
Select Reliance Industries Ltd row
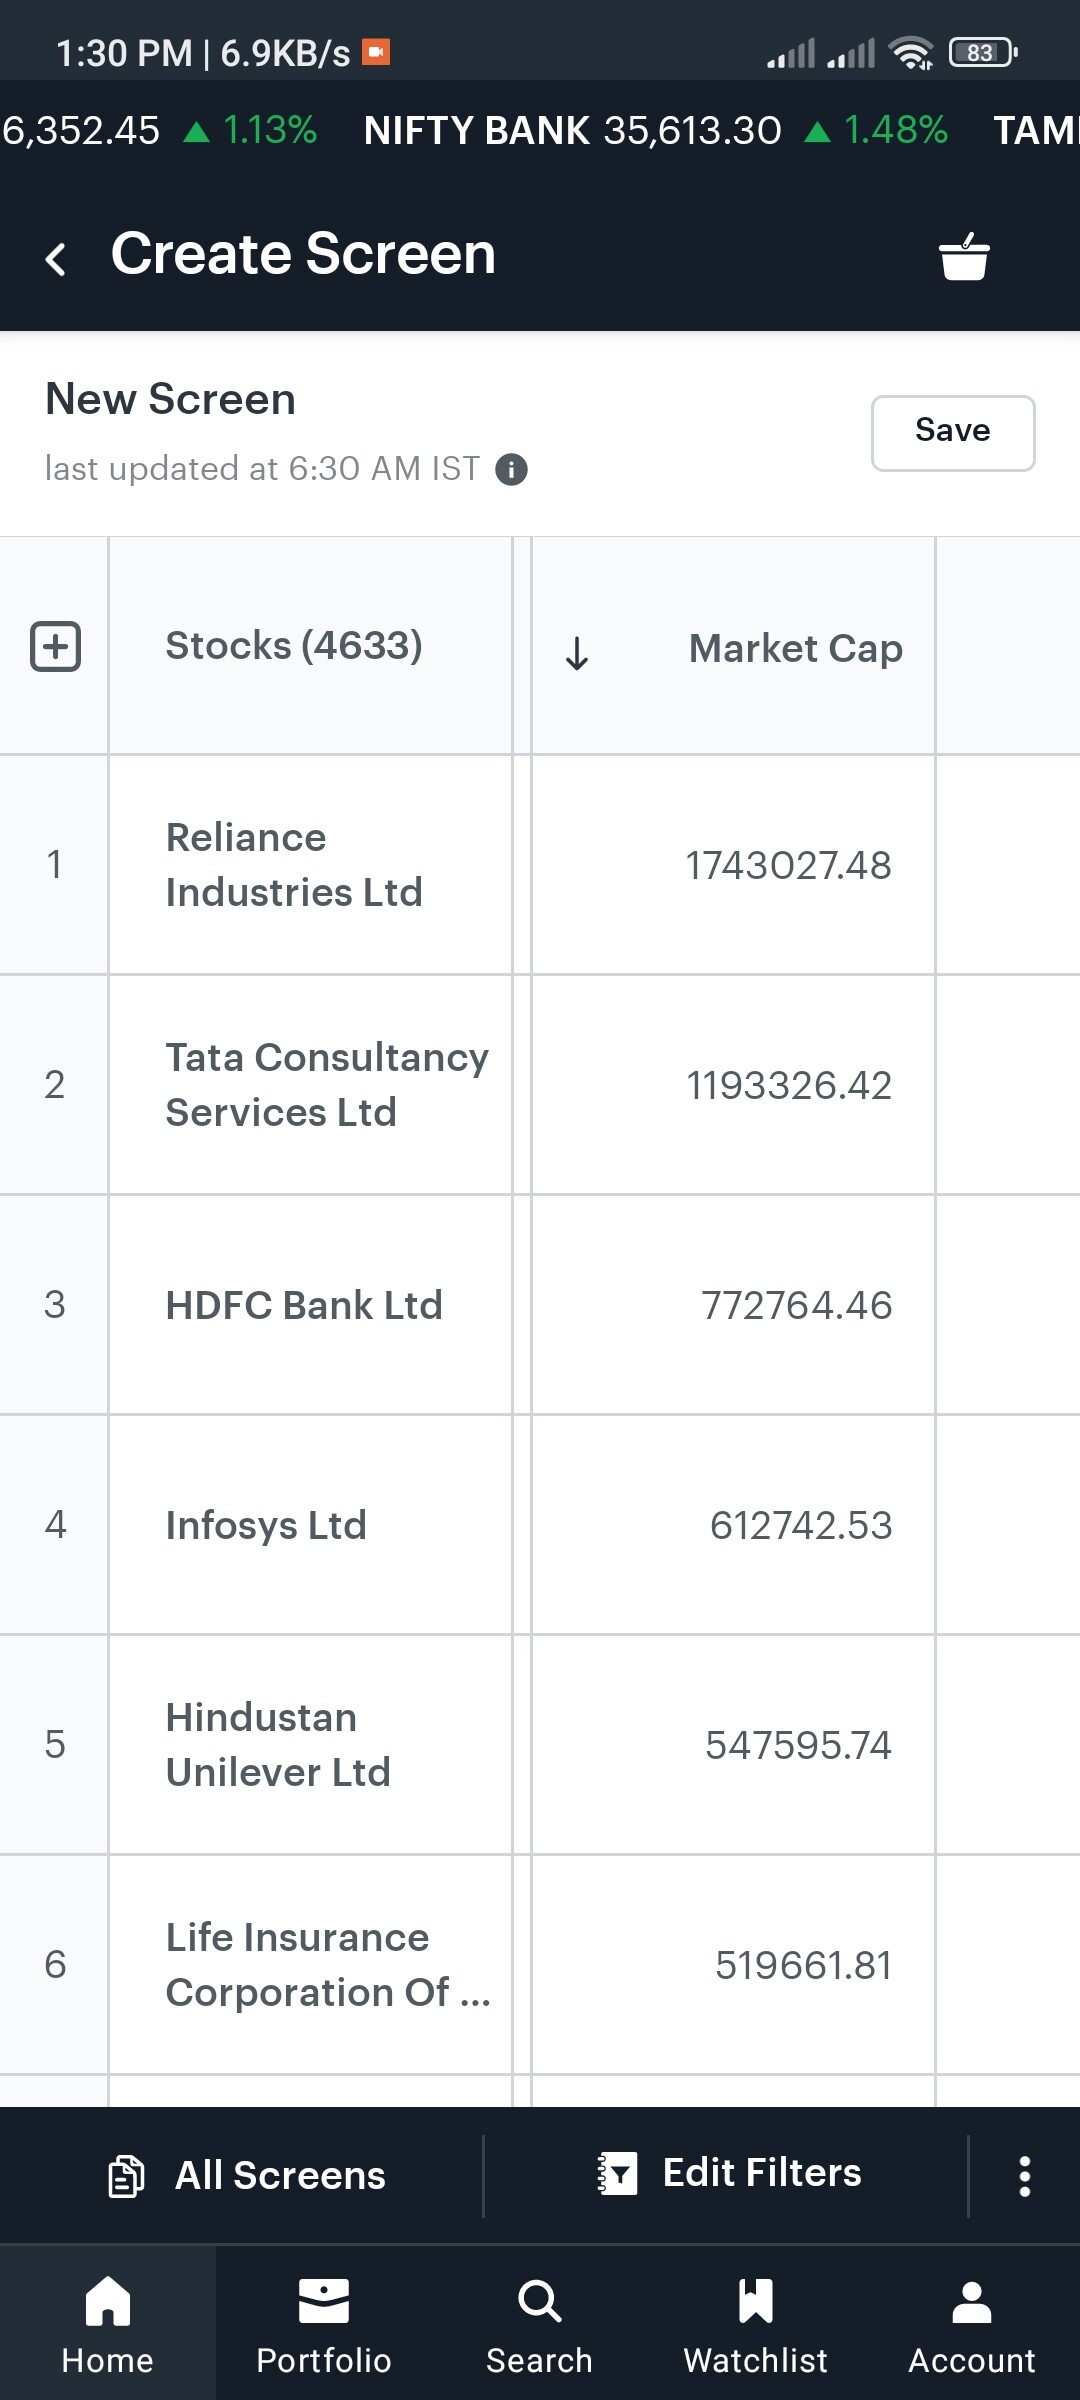pos(540,865)
